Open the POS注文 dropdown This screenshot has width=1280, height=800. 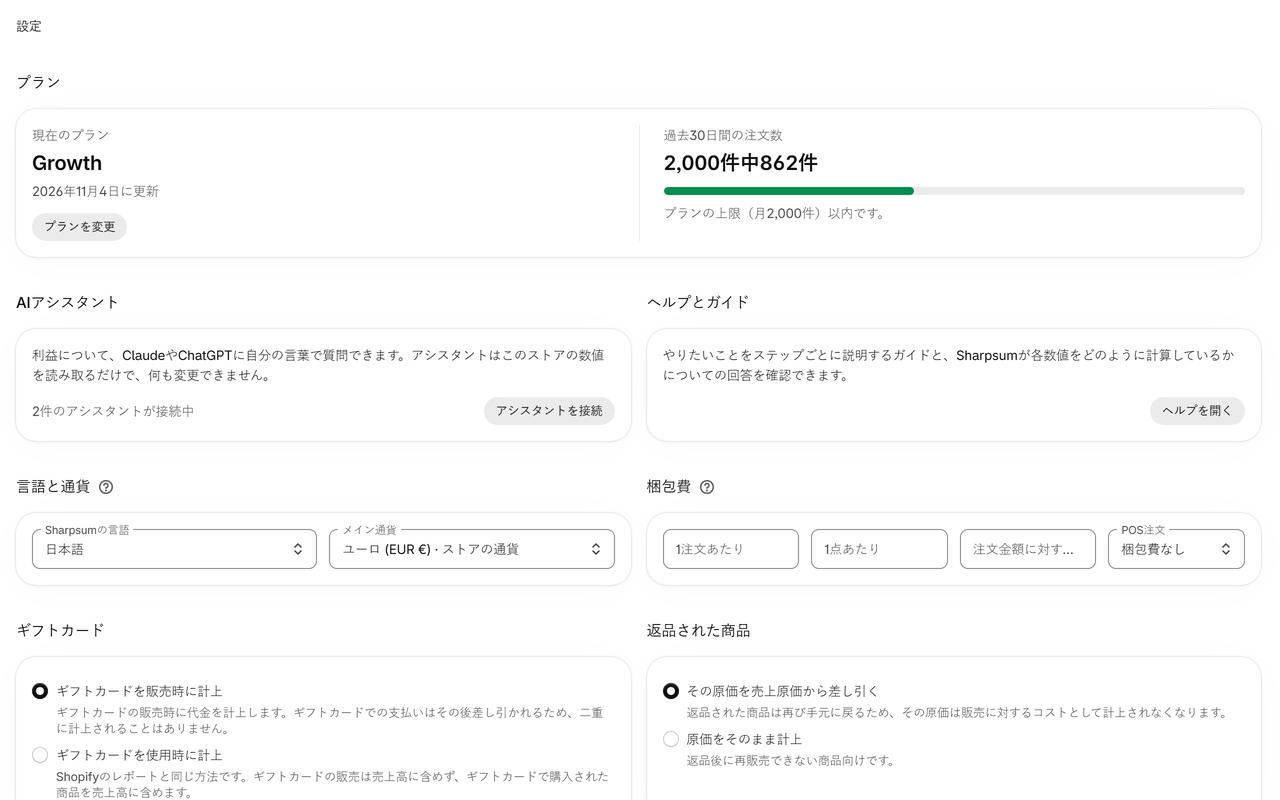point(1176,549)
